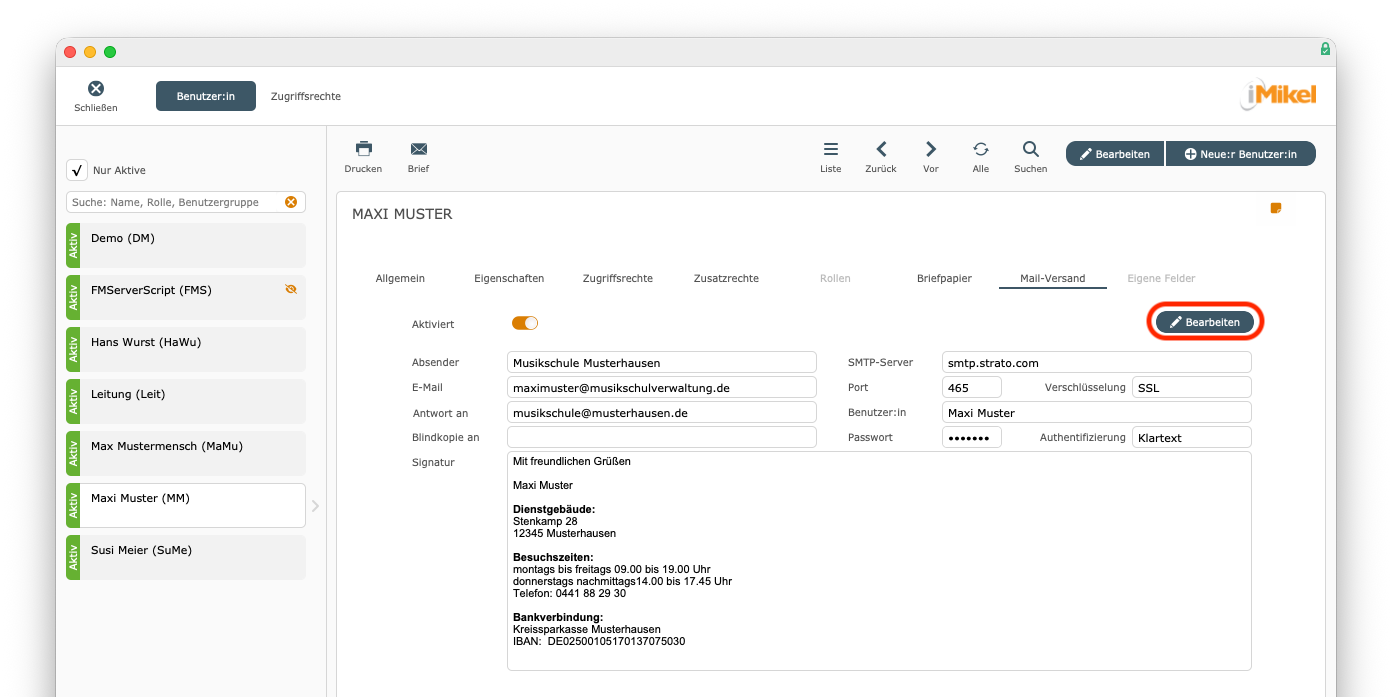Select user Hans Wurst (HaWu)

[186, 349]
